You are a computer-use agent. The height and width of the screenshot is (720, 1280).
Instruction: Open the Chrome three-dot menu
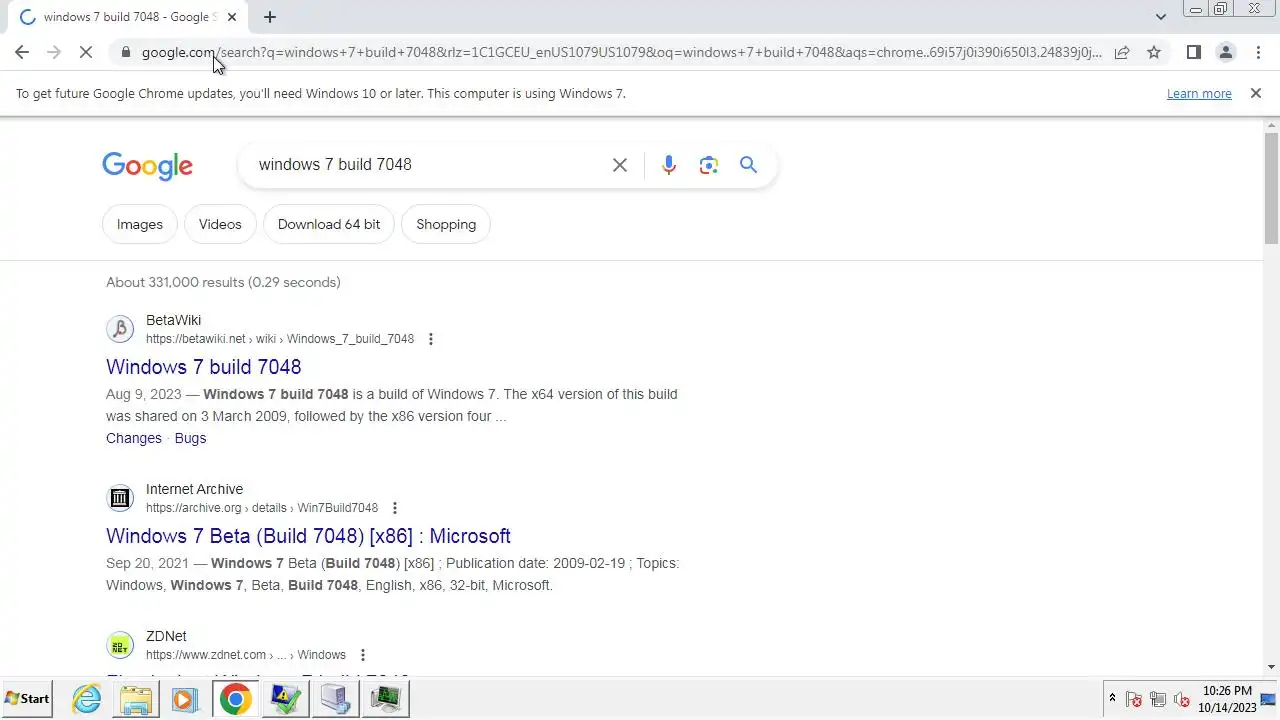pos(1258,52)
